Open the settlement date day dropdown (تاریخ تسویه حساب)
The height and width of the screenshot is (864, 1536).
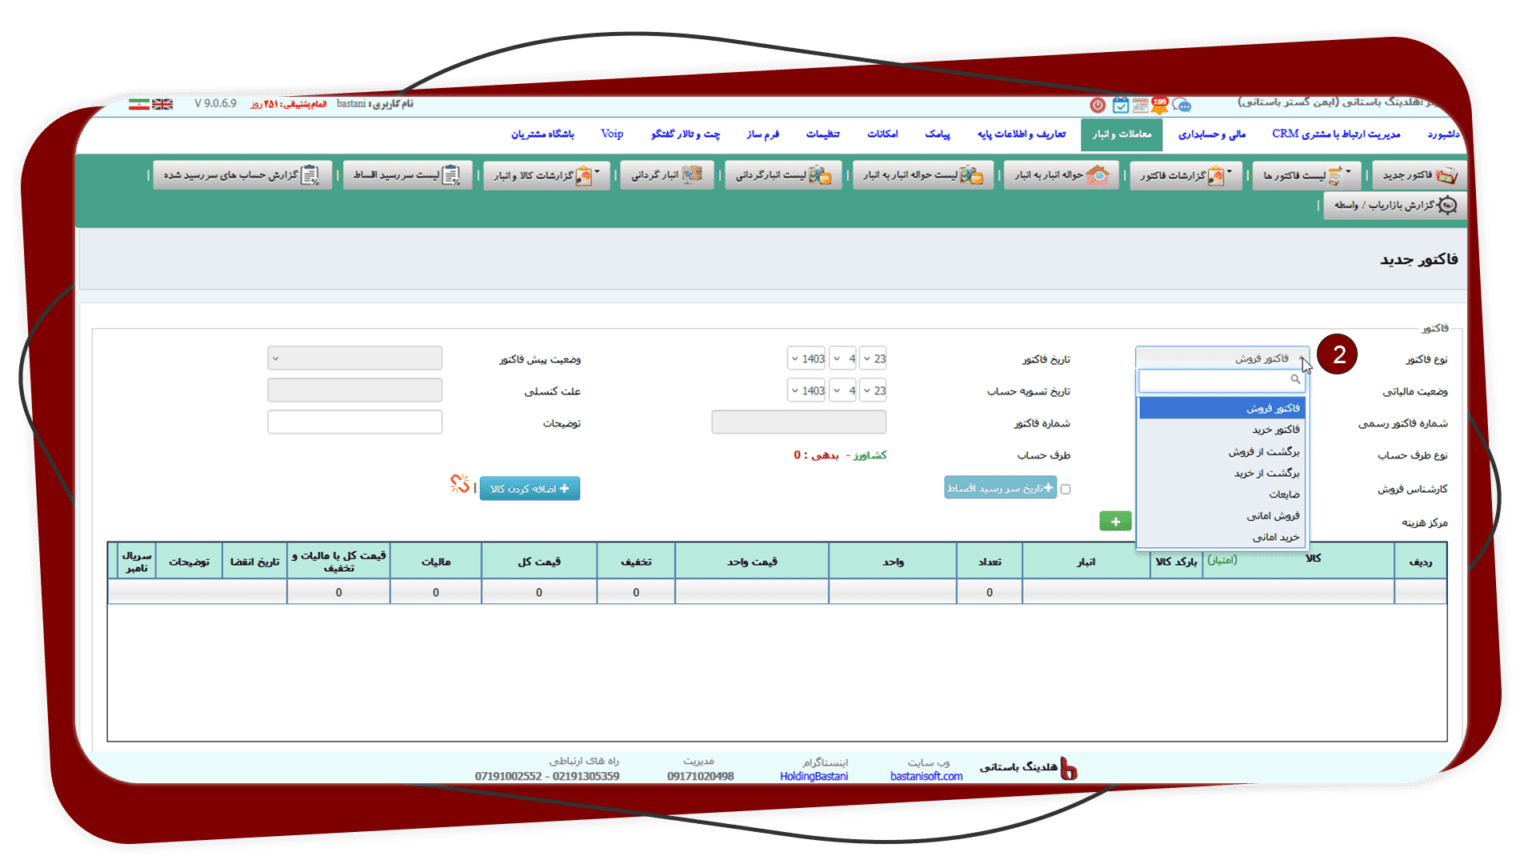(x=873, y=391)
